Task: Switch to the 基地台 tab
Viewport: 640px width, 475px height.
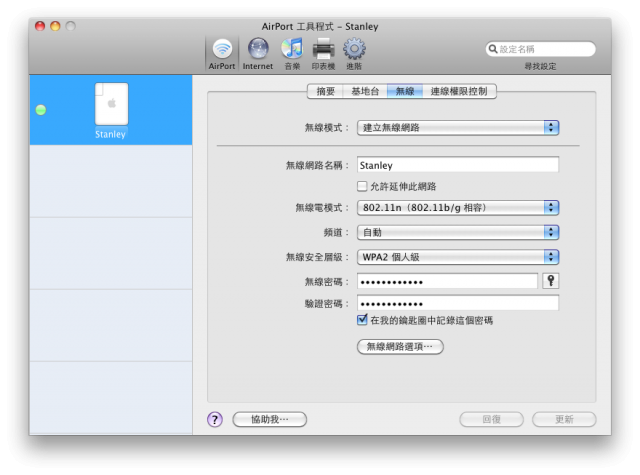Action: (365, 91)
